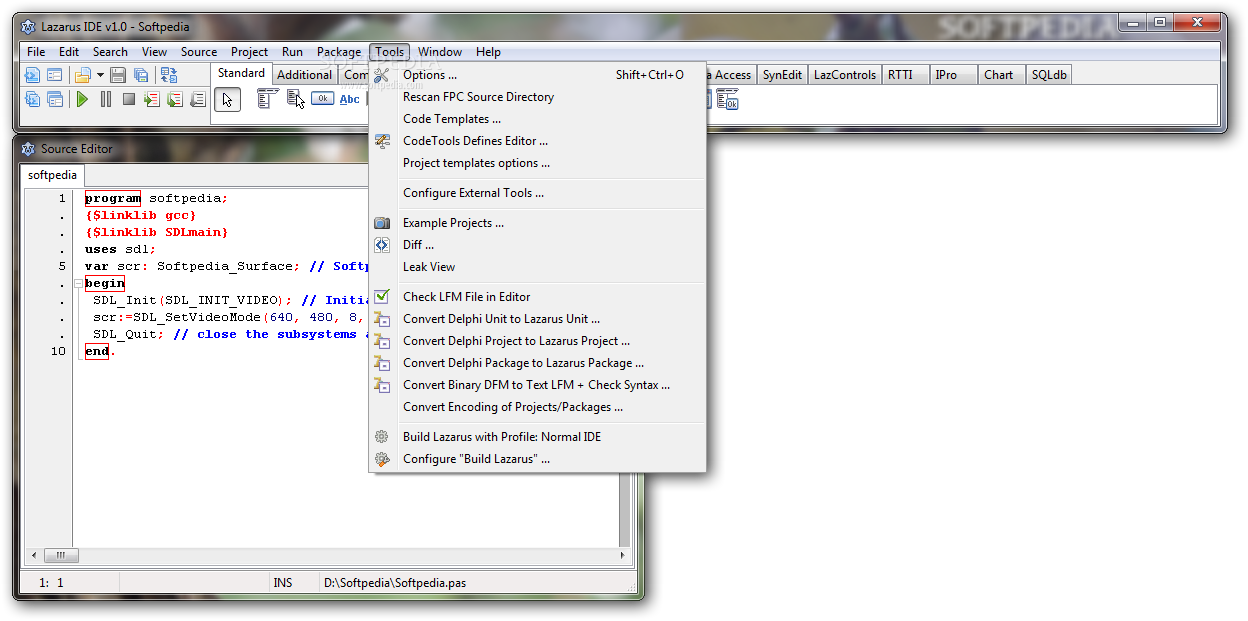Select the softpedia tab in Source Editor
The height and width of the screenshot is (621, 1248).
pyautogui.click(x=52, y=175)
